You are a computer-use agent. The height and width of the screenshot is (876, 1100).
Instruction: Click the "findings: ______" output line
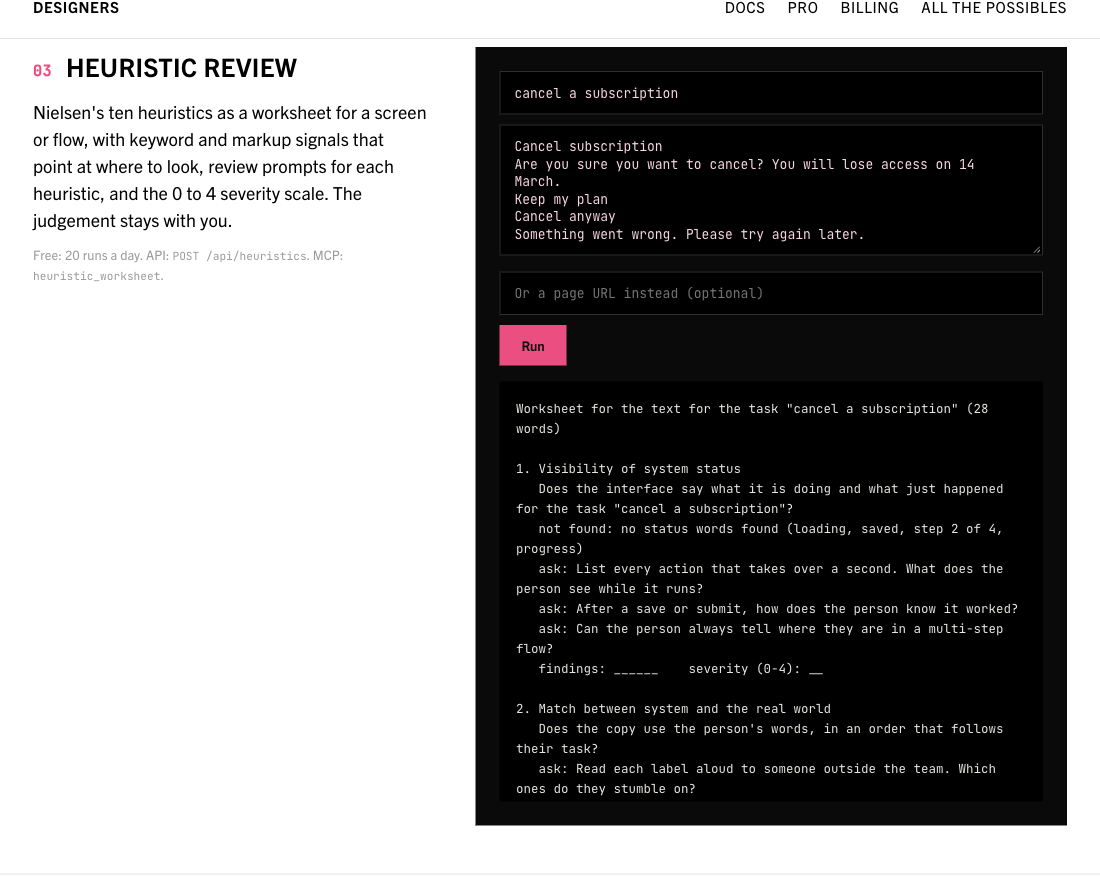[598, 668]
